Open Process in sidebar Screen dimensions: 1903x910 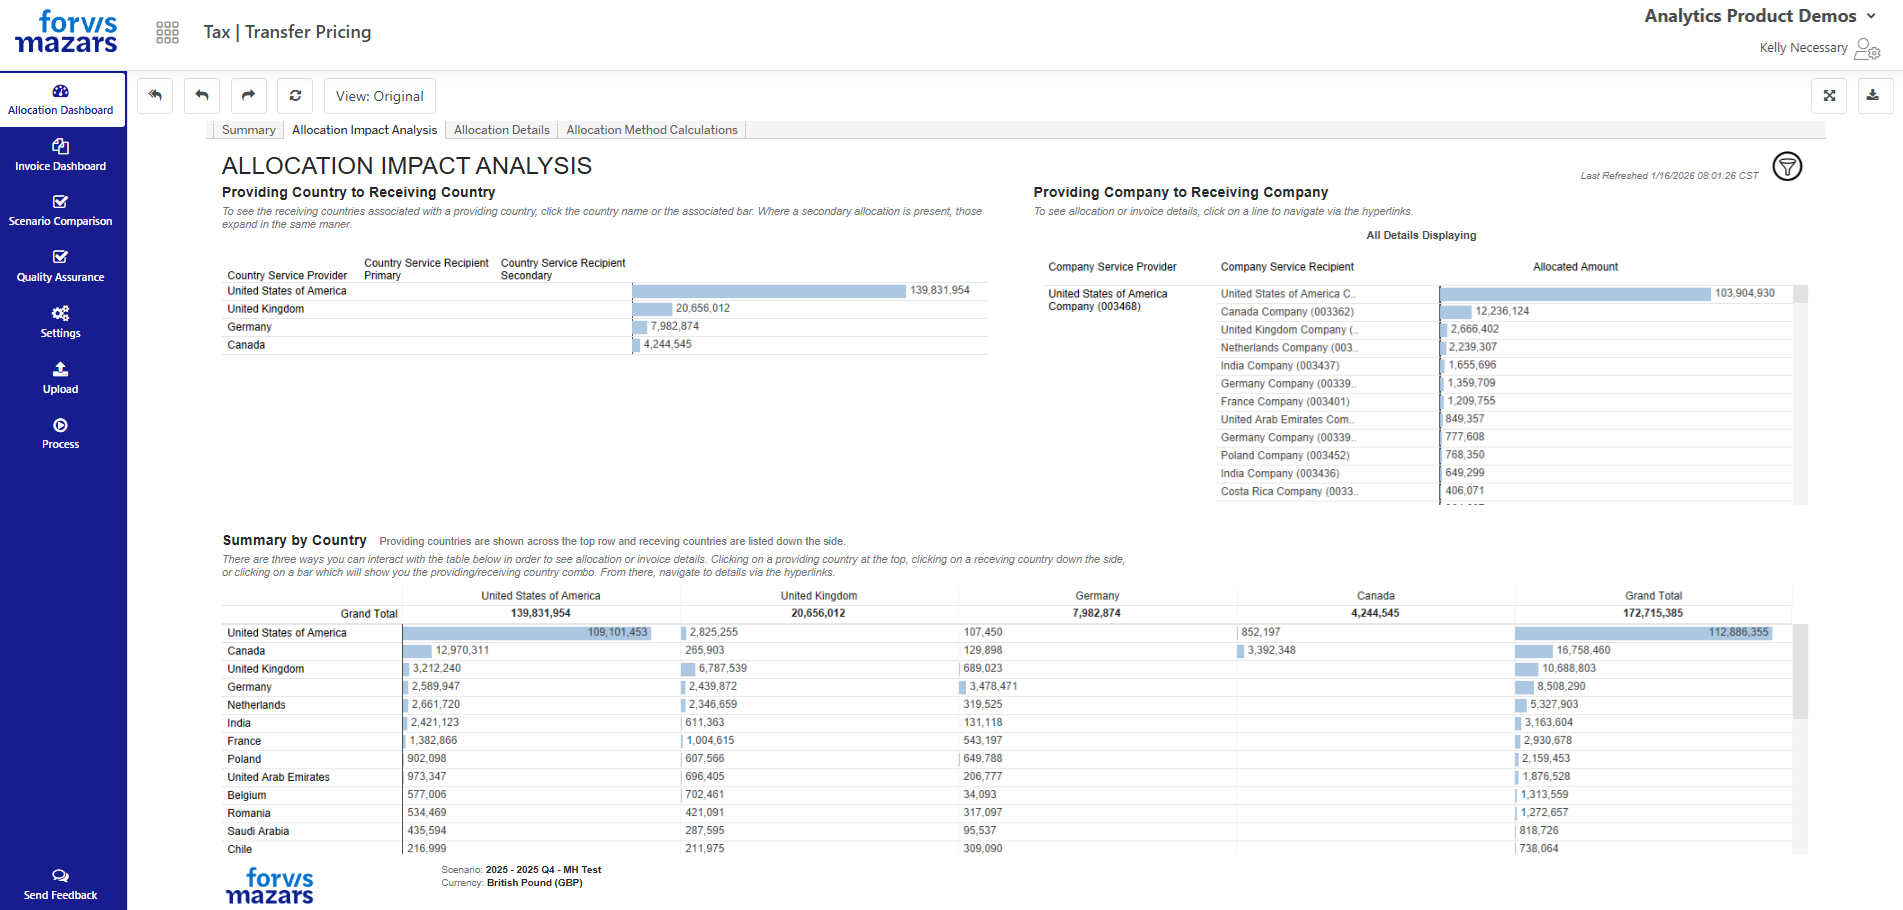point(61,433)
